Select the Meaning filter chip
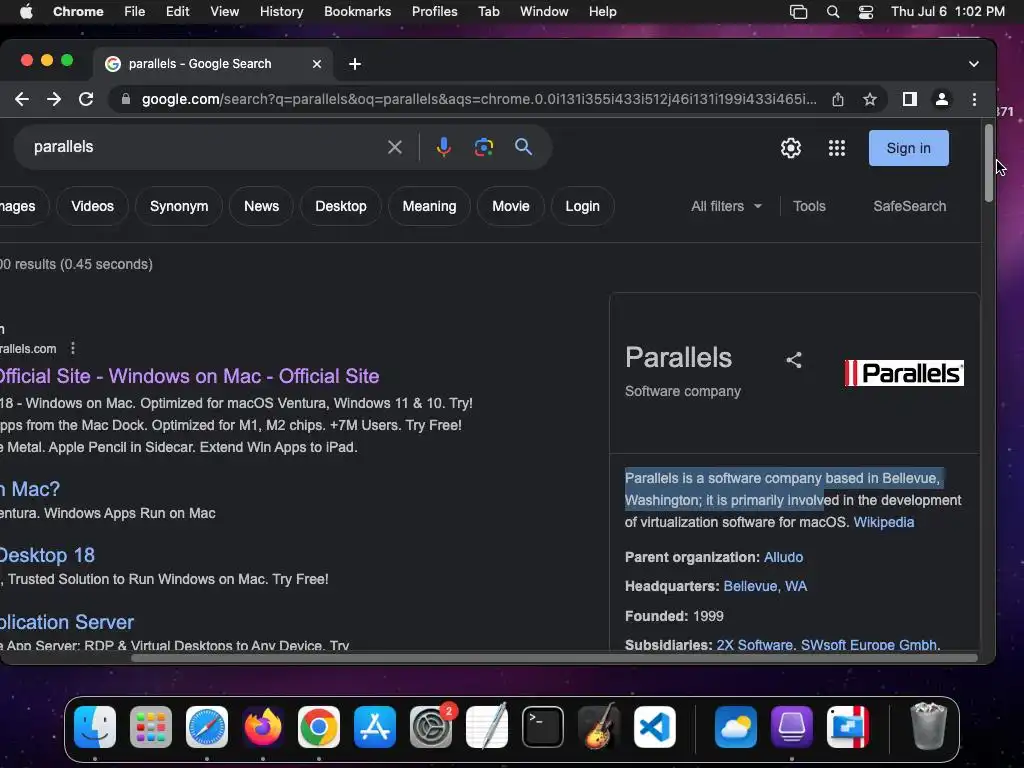The width and height of the screenshot is (1024, 768). [429, 206]
